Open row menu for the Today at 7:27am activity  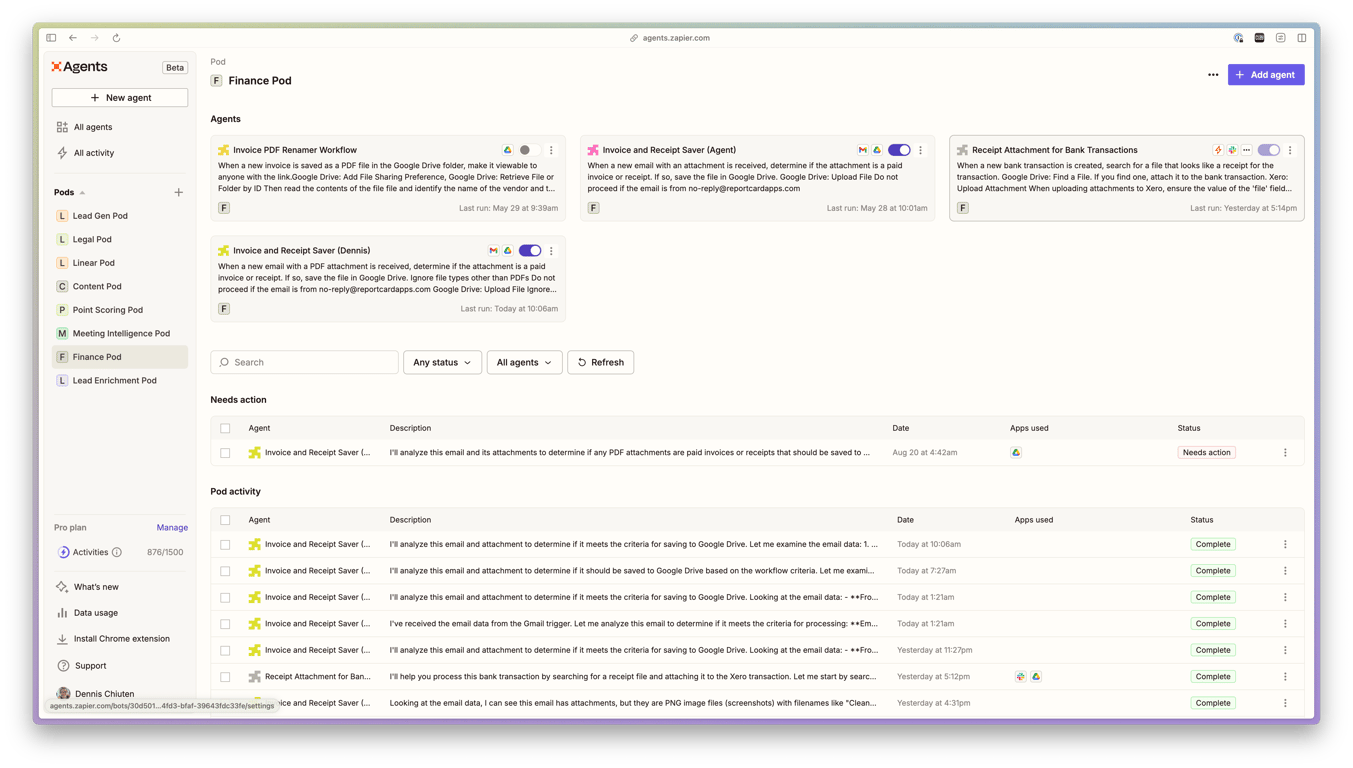1286,571
